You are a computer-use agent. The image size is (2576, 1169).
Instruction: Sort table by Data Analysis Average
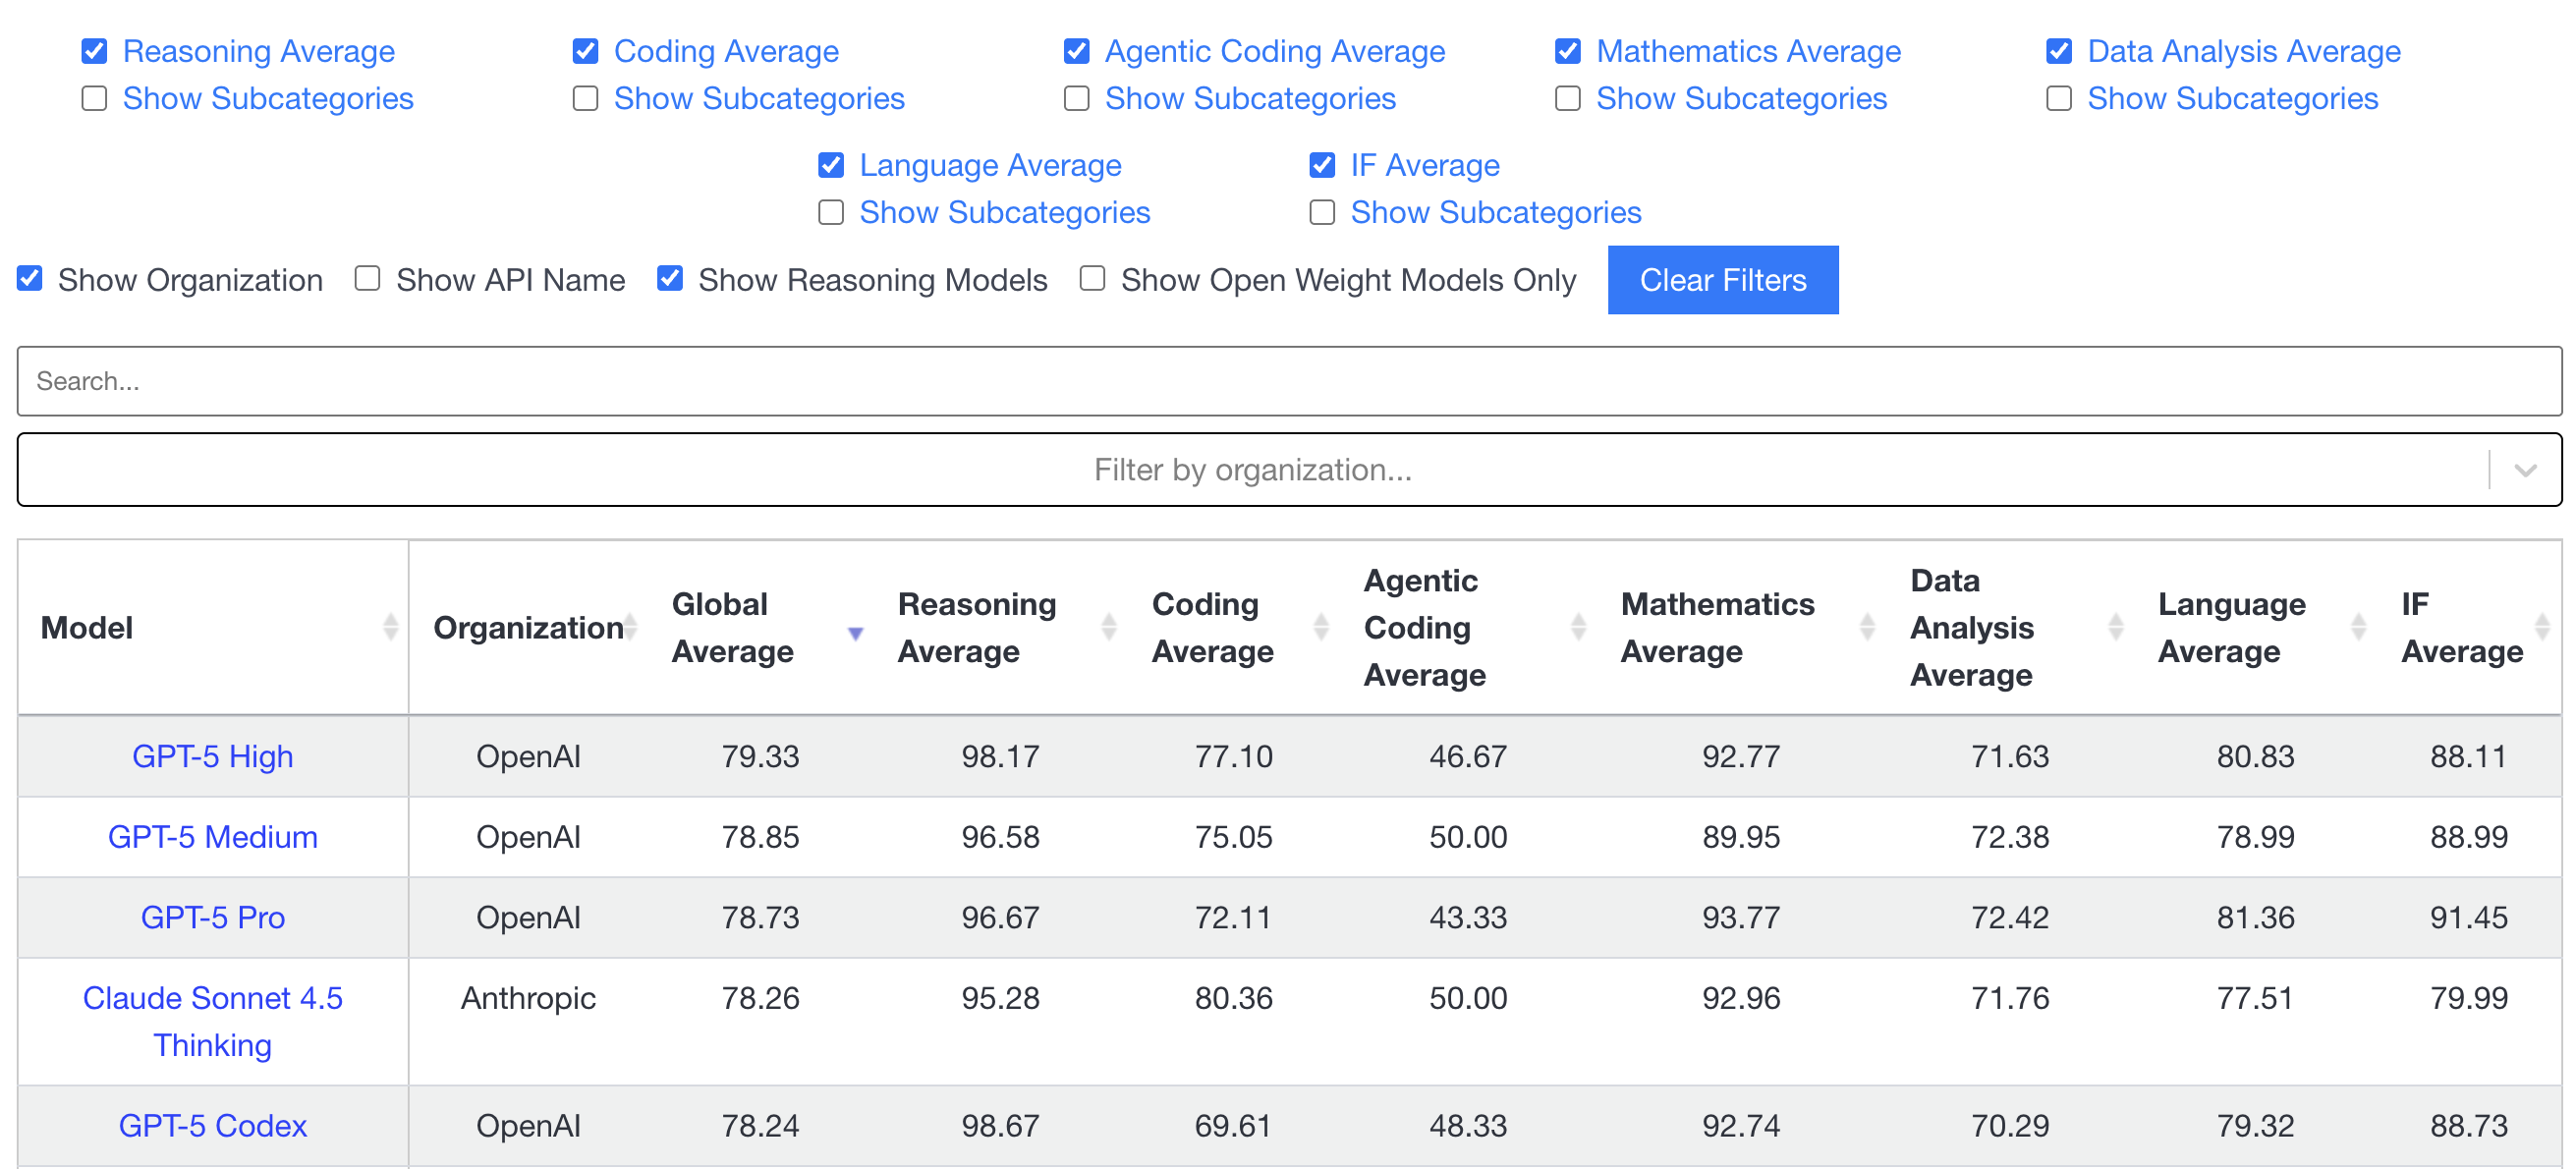[x=2115, y=627]
